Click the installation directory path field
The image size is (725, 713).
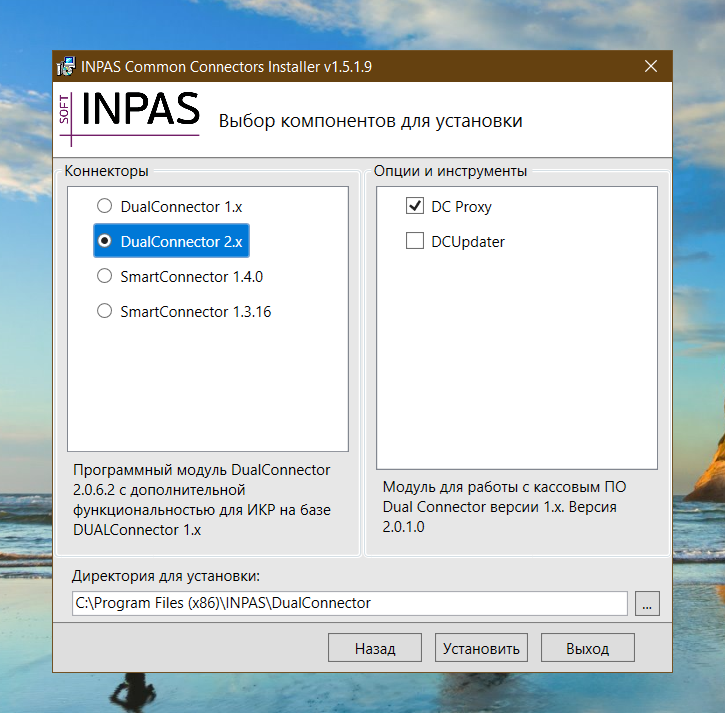coord(349,603)
